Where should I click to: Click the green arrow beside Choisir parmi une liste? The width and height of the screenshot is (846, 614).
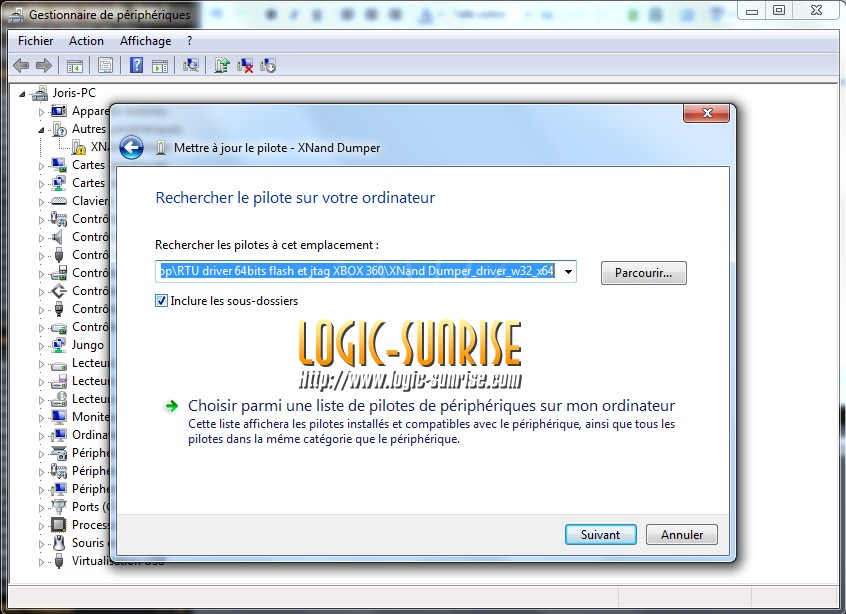pos(172,406)
